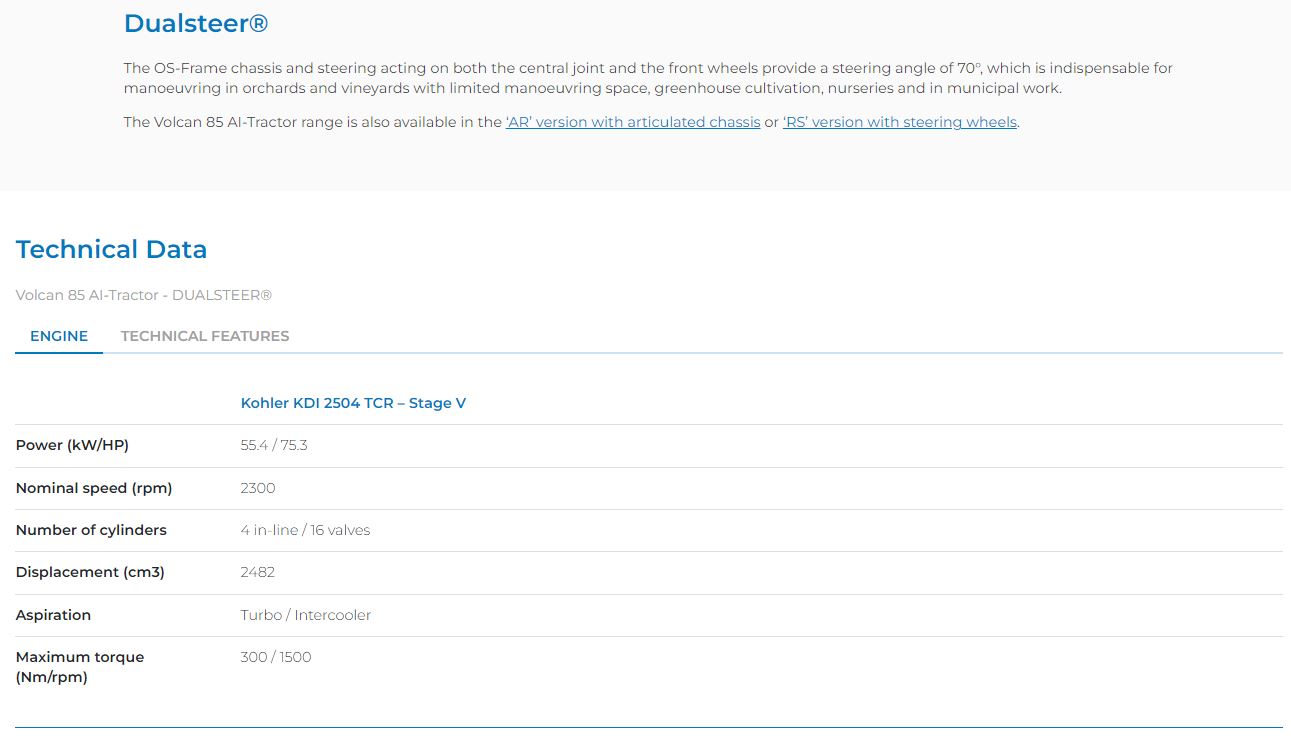This screenshot has width=1291, height=741.
Task: Click the 2482 displacement value
Action: 258,572
